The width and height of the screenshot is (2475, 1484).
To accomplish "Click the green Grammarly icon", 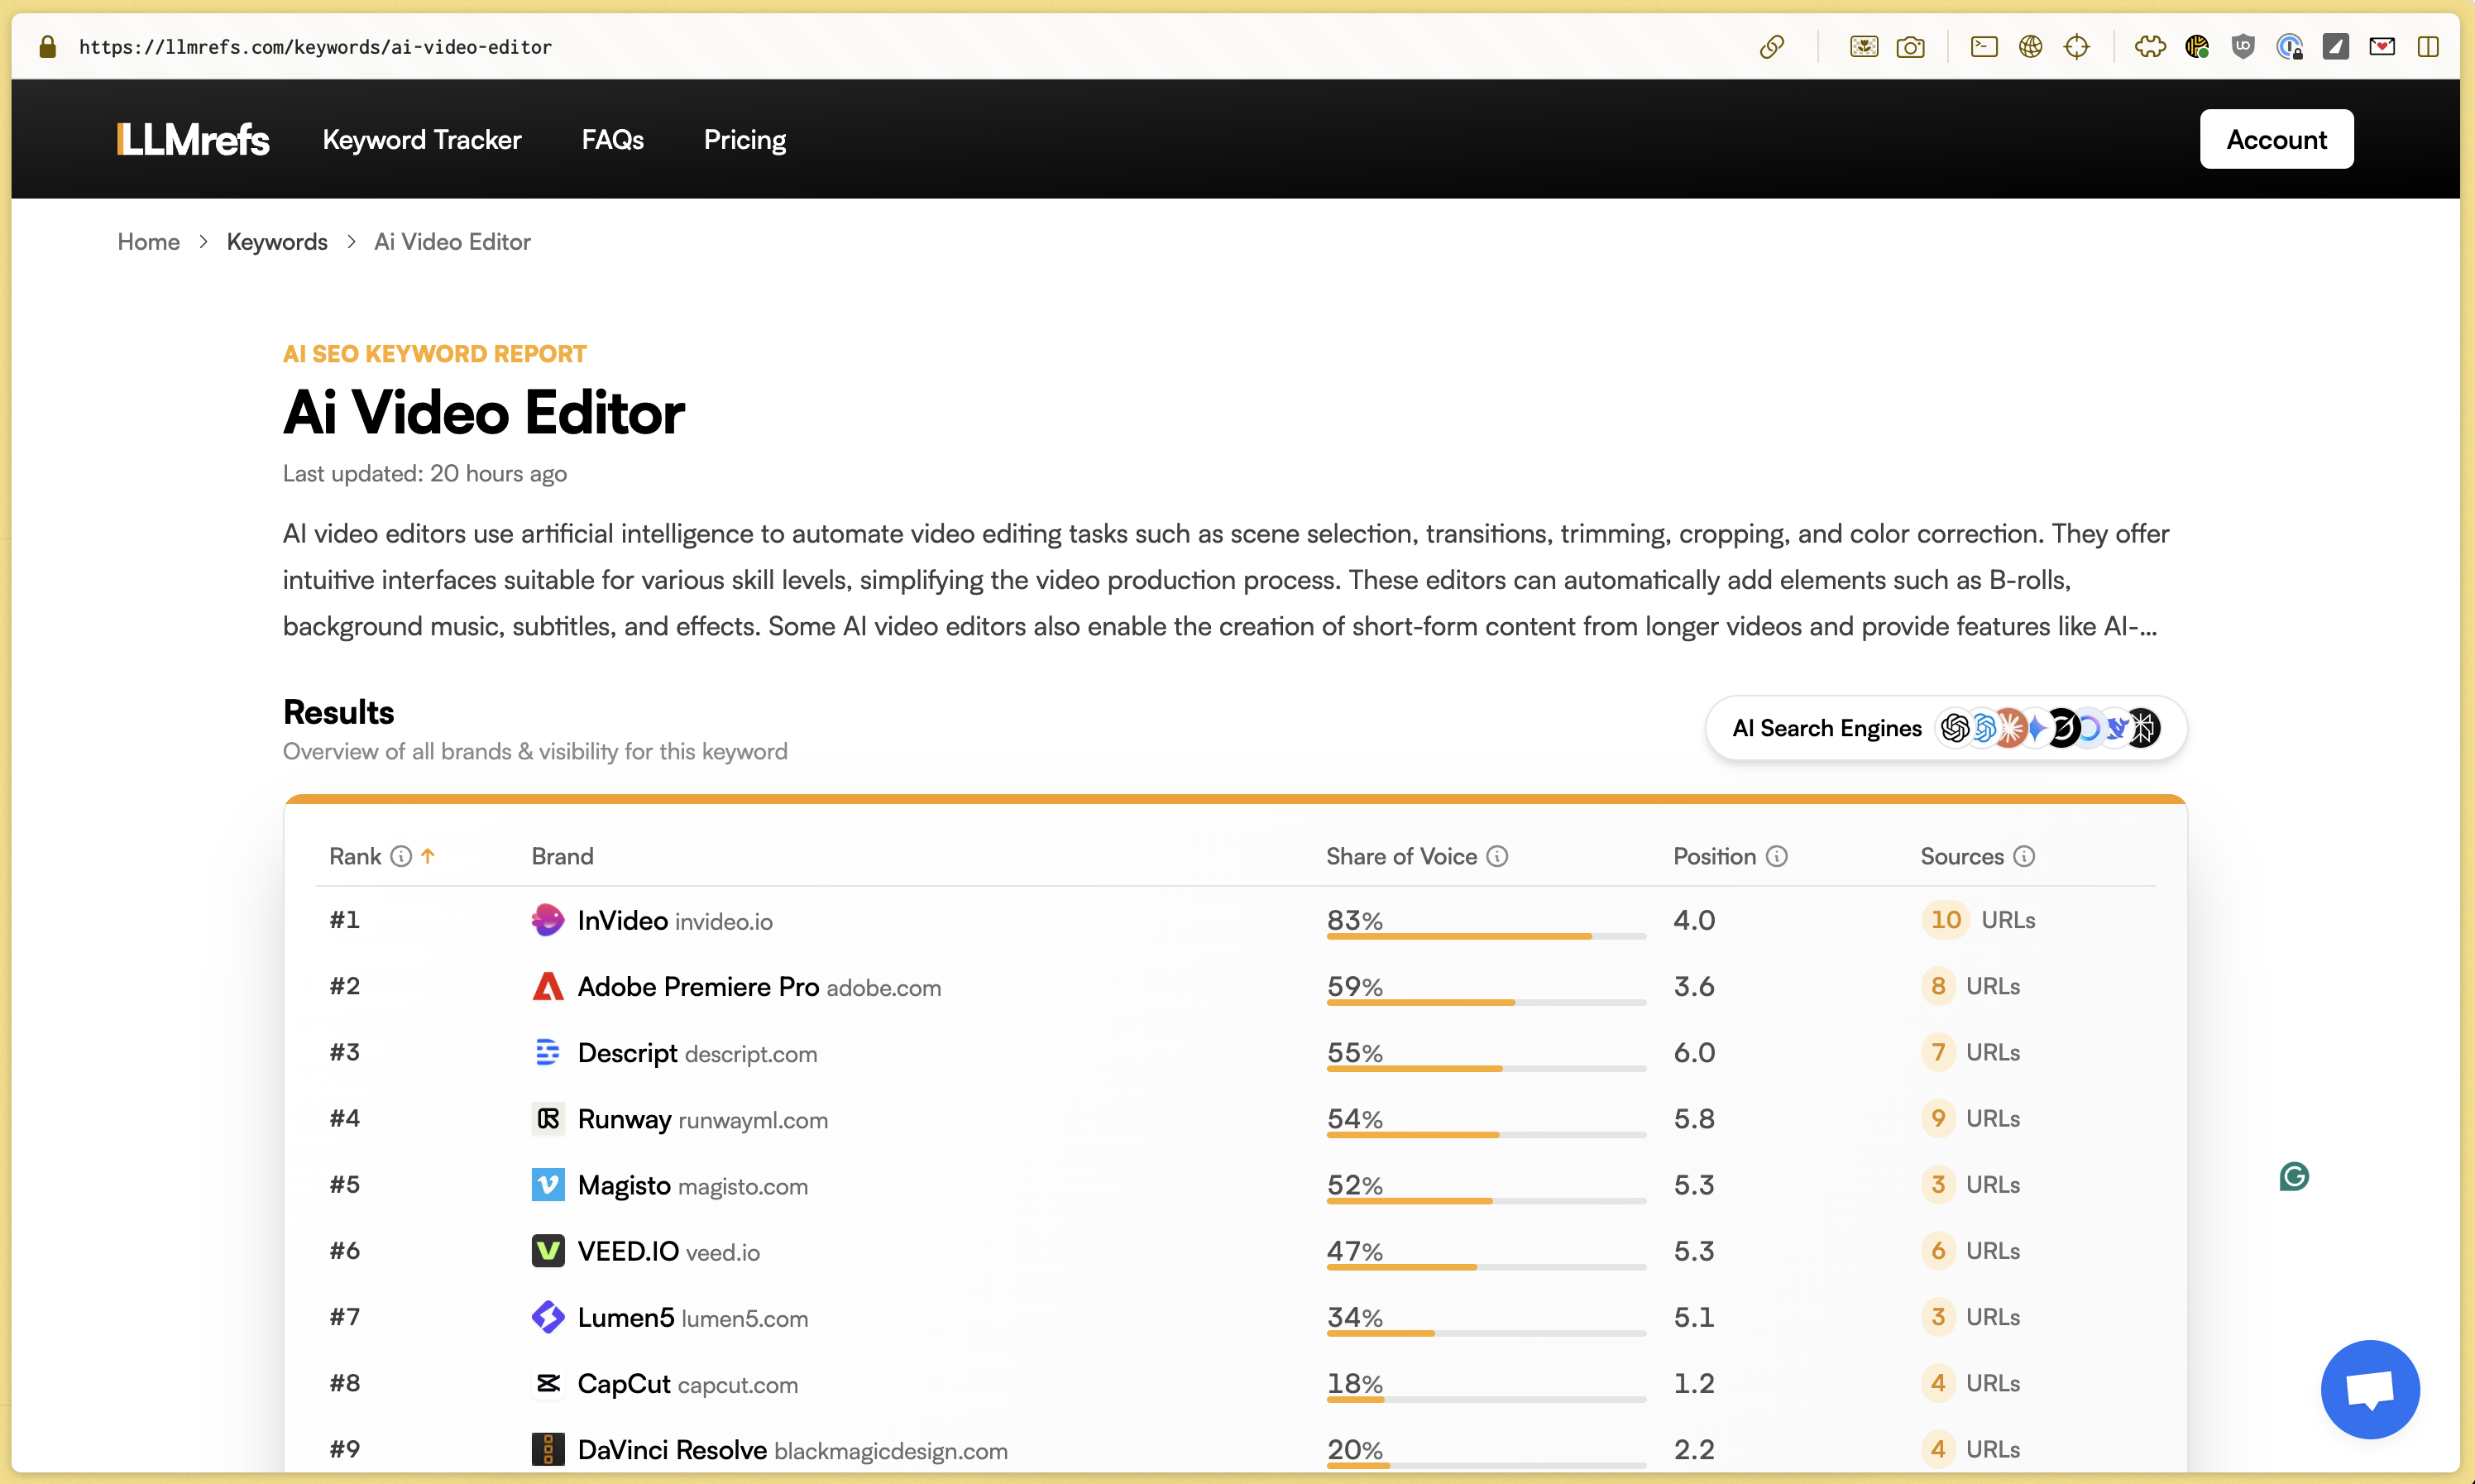I will pos(2294,1177).
